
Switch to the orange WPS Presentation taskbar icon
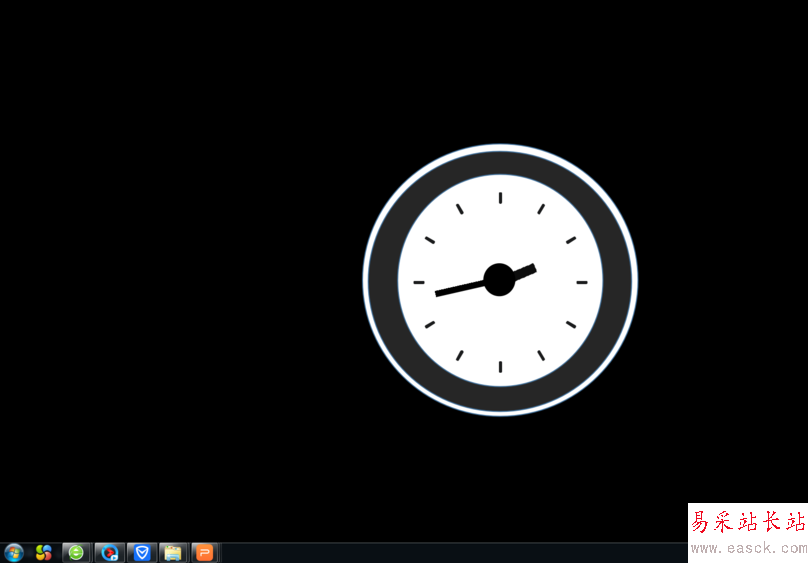205,553
